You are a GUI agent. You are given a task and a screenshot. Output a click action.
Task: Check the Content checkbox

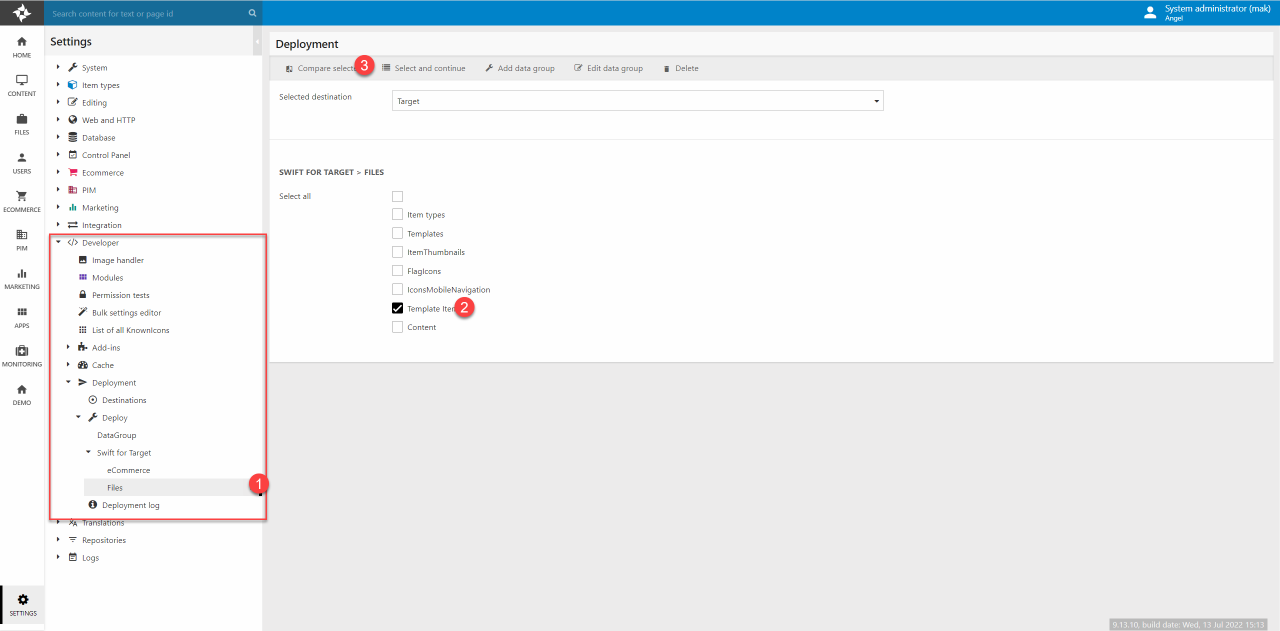[398, 327]
